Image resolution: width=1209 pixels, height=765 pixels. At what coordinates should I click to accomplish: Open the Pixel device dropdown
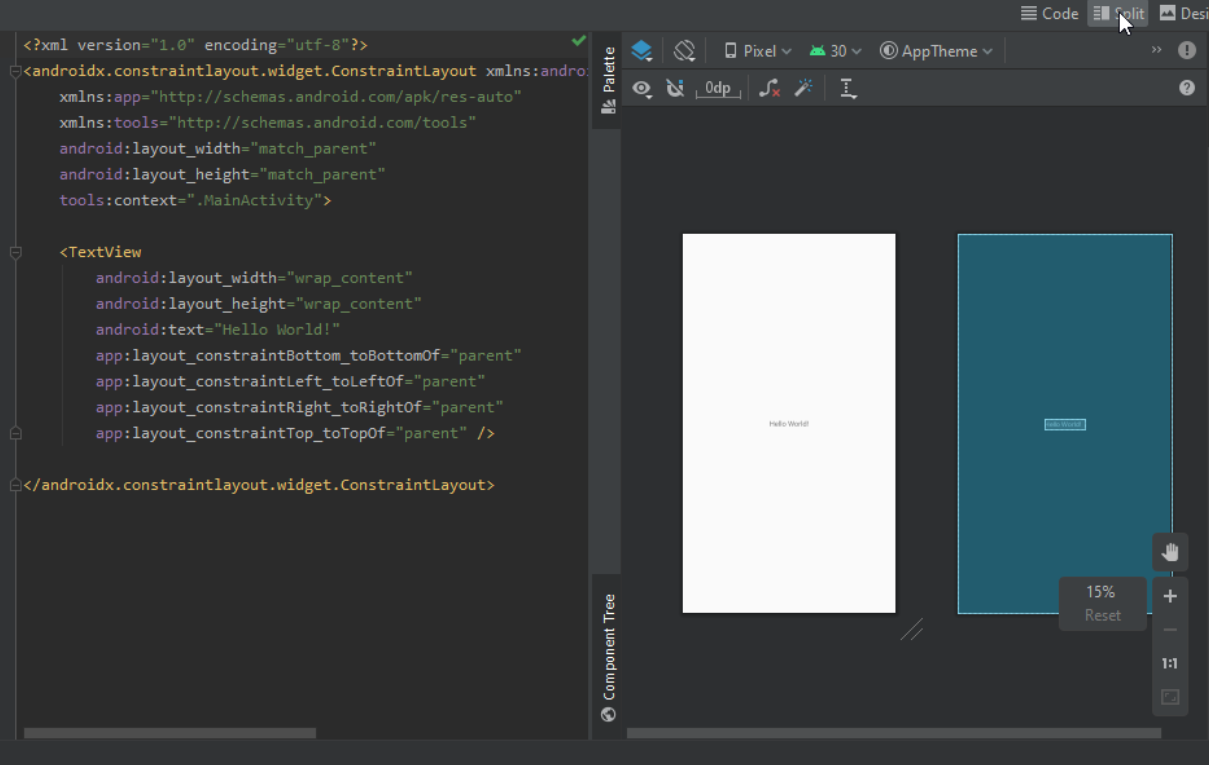[x=757, y=51]
